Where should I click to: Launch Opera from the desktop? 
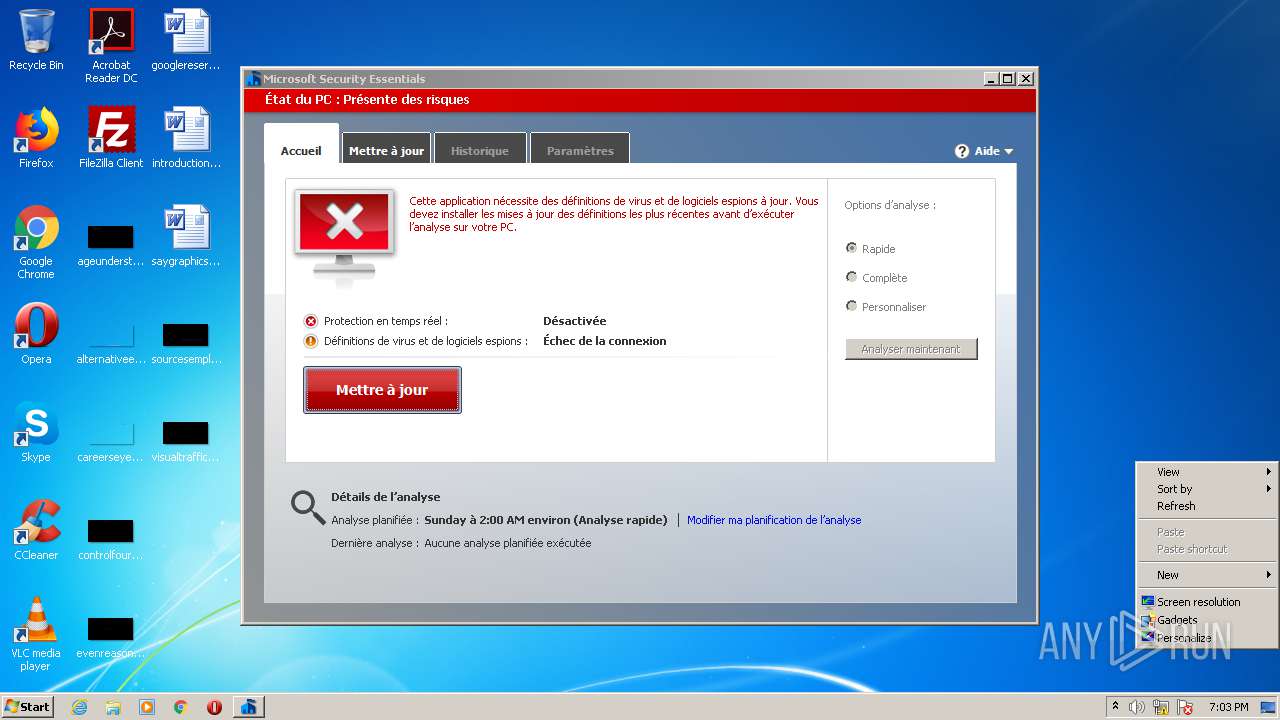[36, 334]
